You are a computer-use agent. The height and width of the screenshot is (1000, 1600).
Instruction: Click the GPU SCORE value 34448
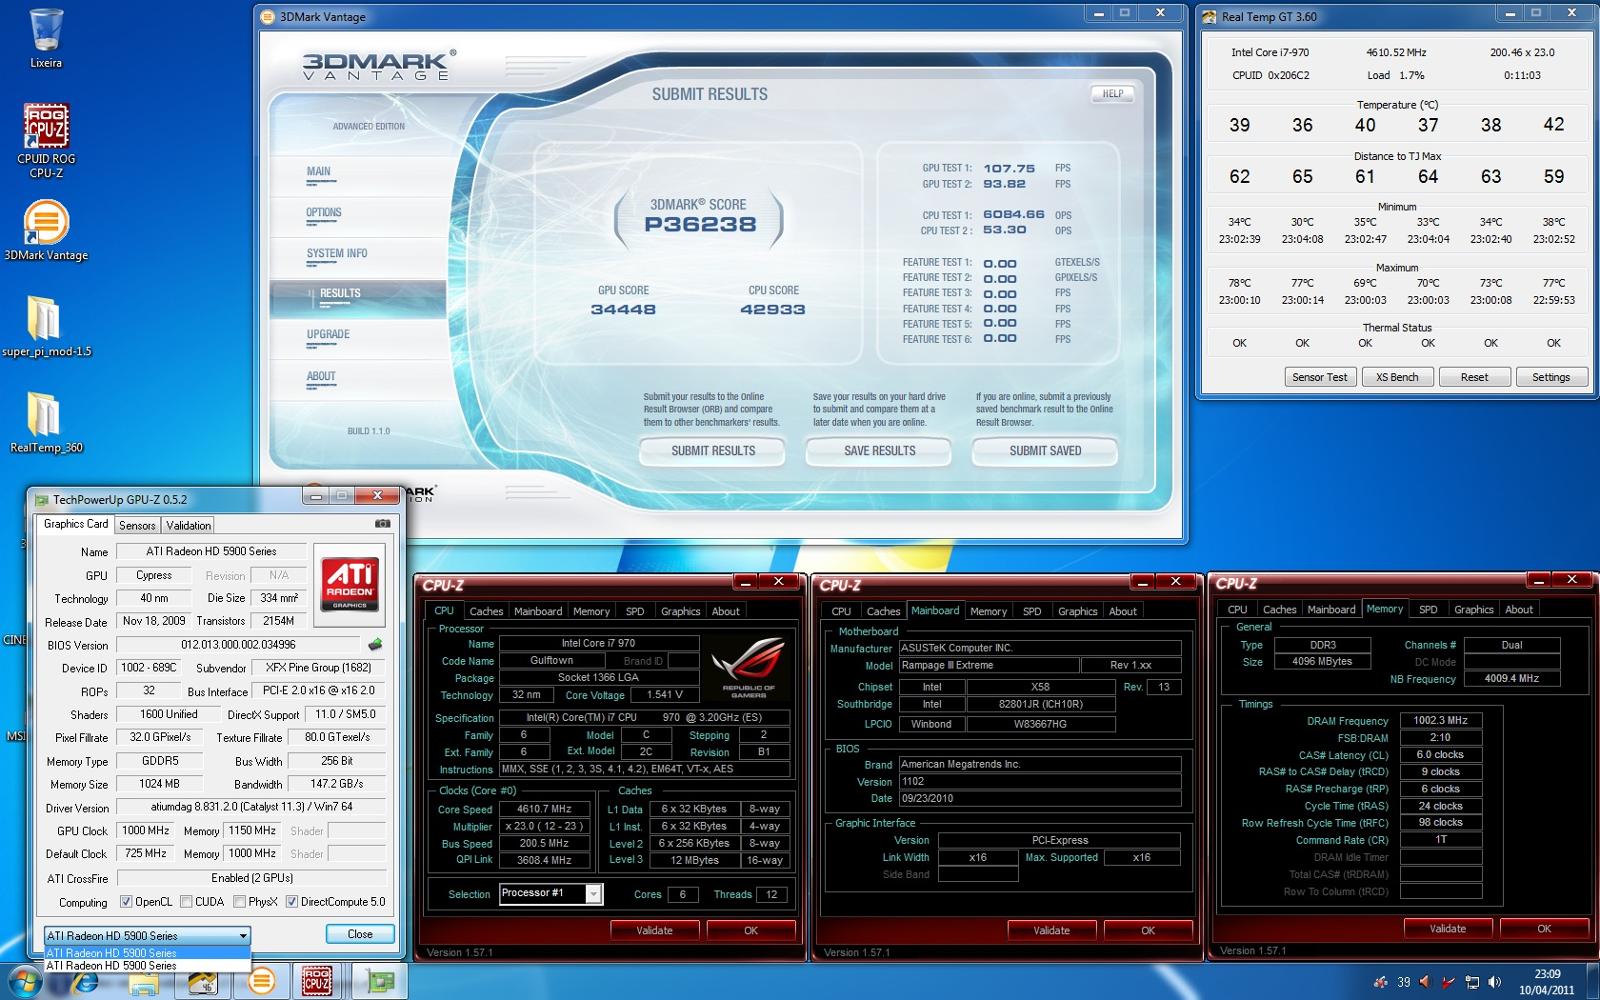tap(623, 310)
